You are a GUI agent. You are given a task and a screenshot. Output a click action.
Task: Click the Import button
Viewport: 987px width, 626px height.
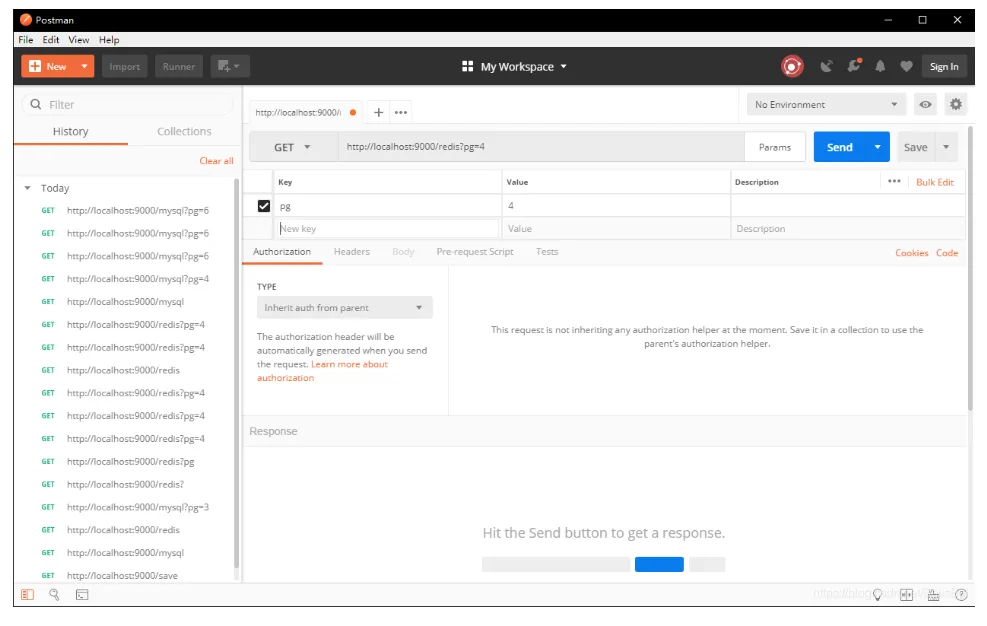(125, 66)
